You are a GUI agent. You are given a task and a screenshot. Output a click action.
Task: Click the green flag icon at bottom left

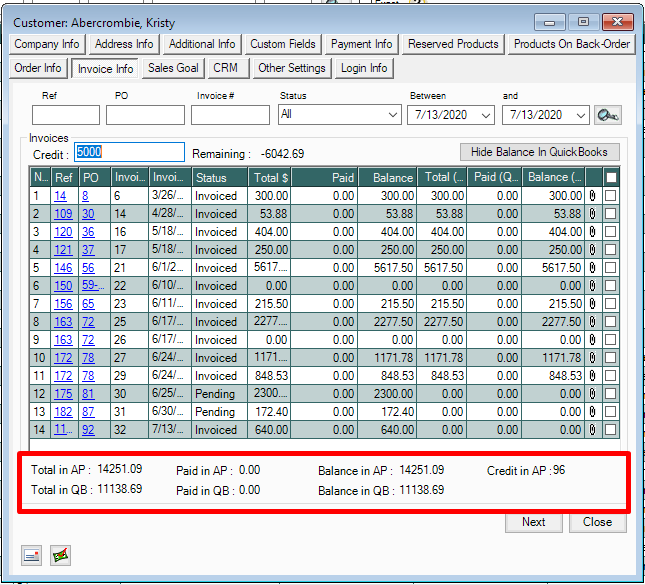60,556
